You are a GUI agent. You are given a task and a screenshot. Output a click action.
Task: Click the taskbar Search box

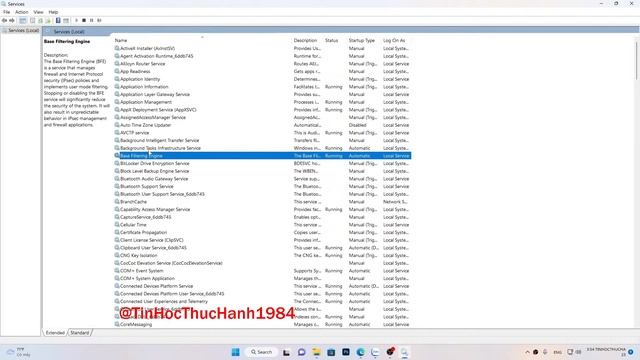coord(261,352)
